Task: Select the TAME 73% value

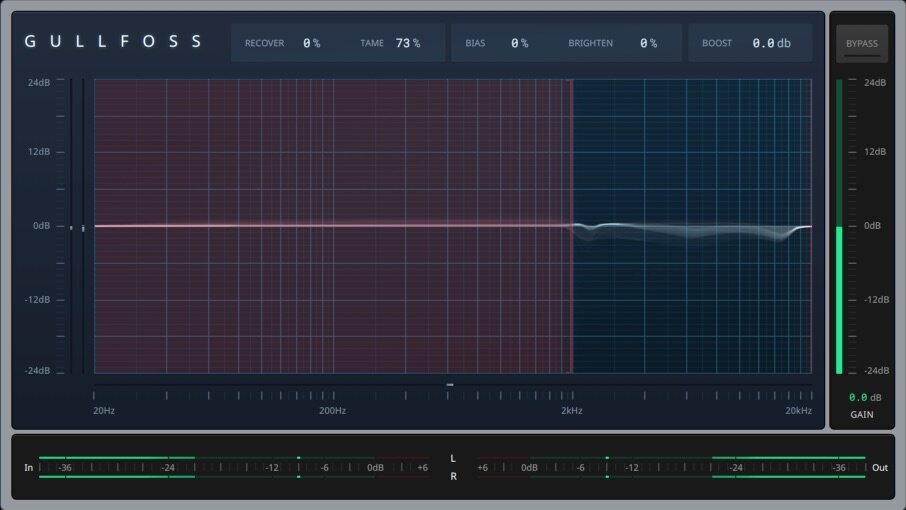Action: point(408,43)
